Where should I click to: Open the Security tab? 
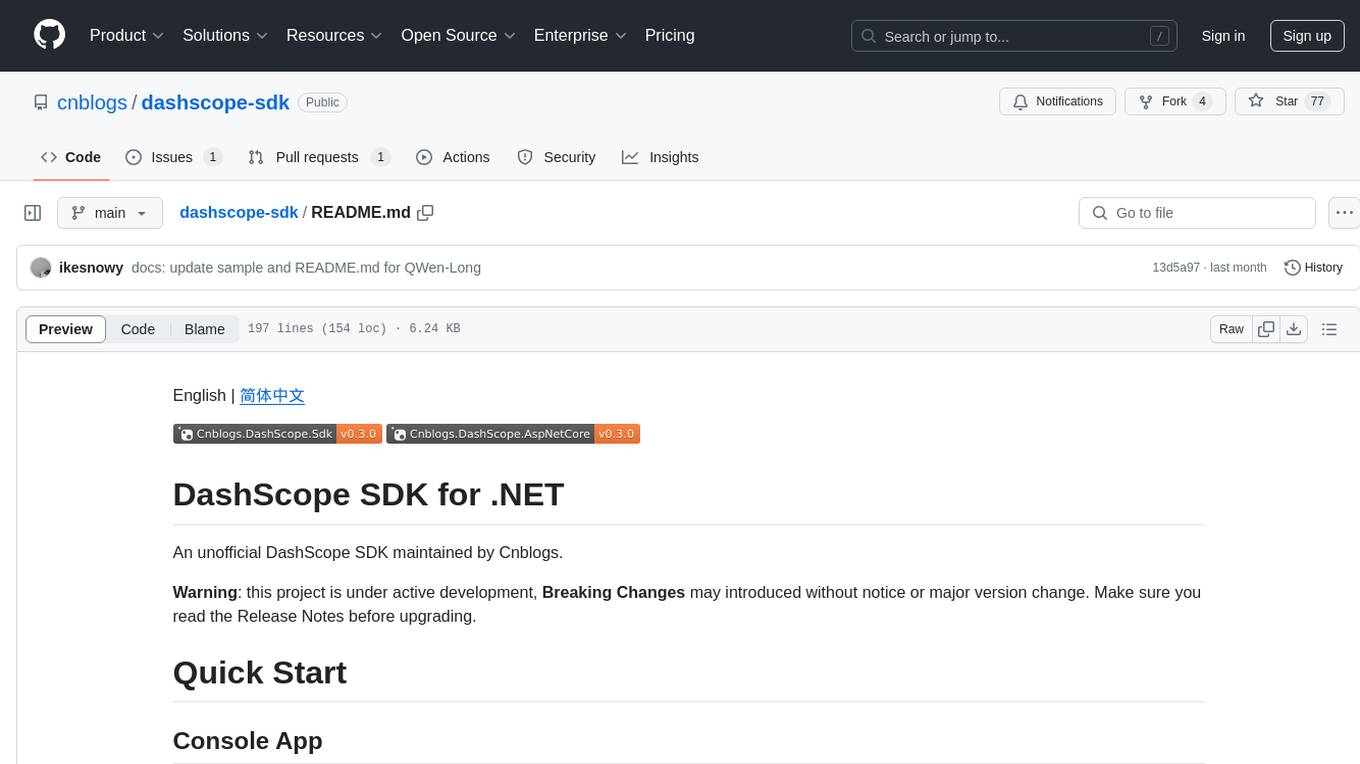(x=556, y=157)
